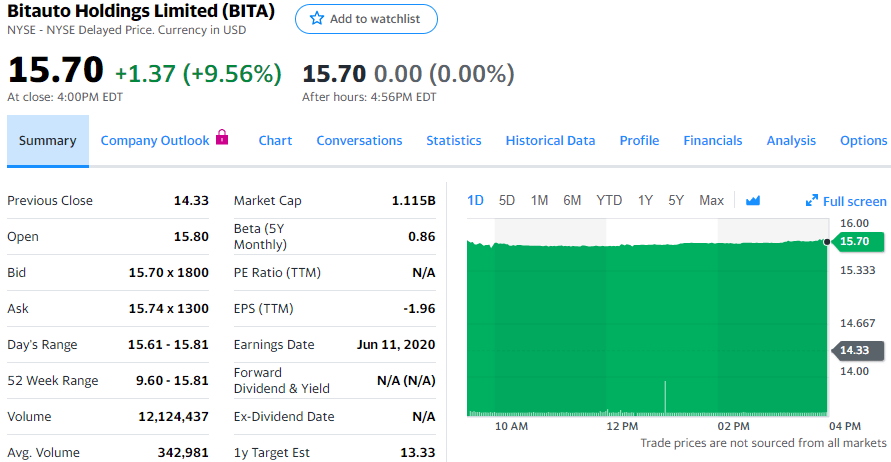This screenshot has width=891, height=462.
Task: Select the Financials tab
Action: (712, 141)
